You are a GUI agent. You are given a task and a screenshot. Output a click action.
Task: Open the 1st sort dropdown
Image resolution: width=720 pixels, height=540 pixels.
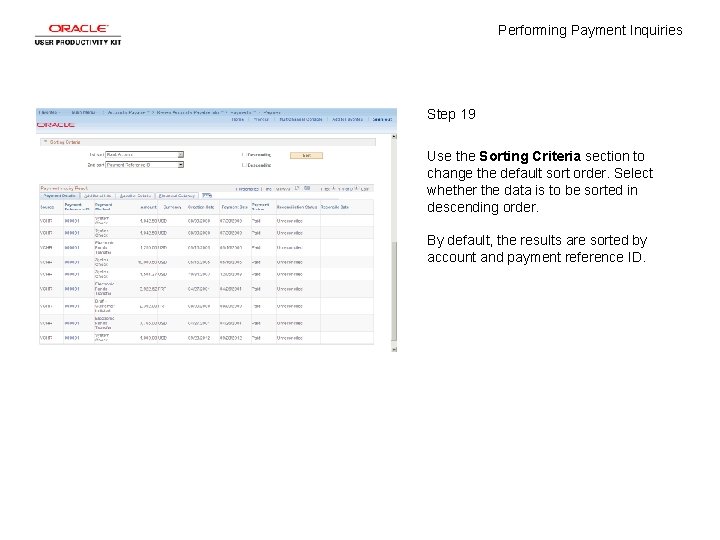(145, 155)
